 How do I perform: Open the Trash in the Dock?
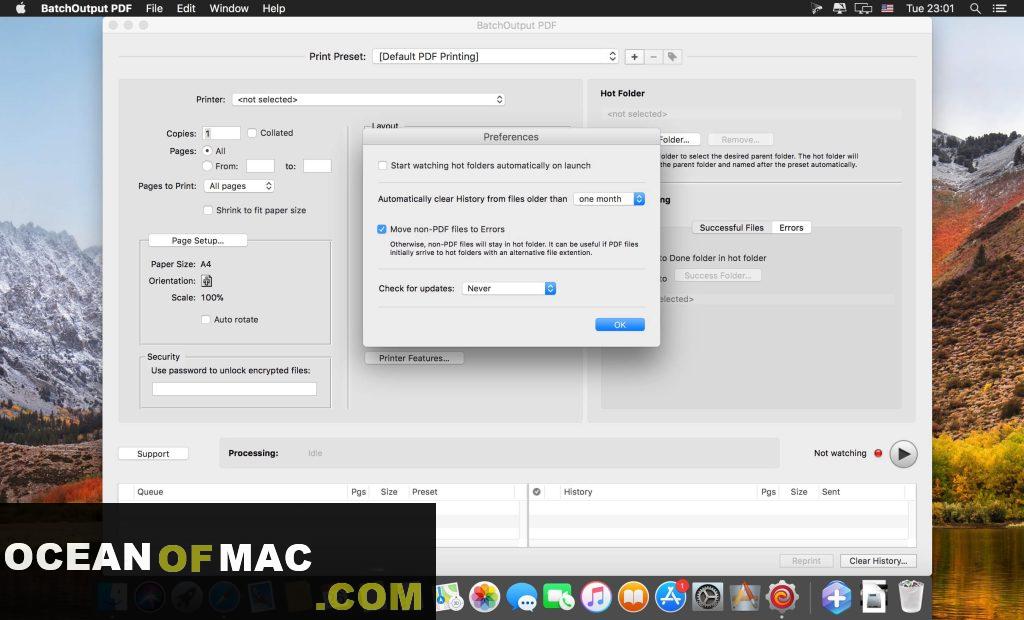tap(911, 596)
